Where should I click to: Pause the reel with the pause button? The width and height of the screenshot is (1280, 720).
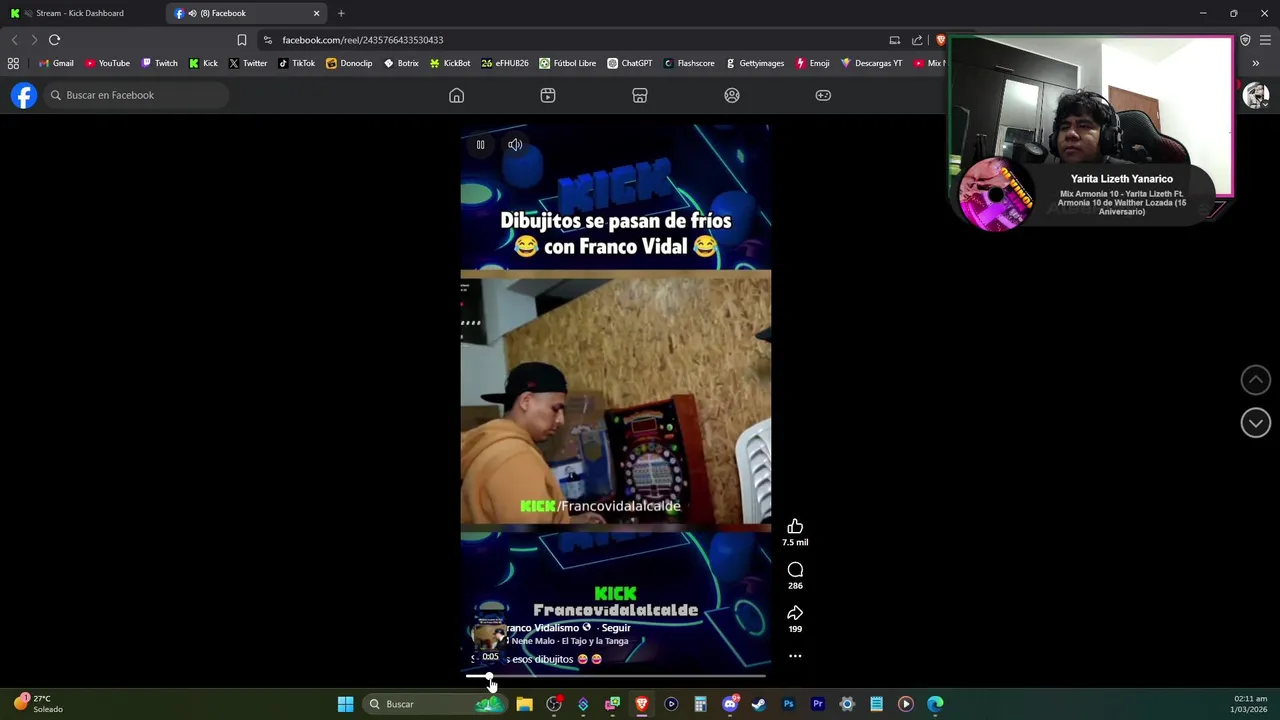tap(480, 145)
